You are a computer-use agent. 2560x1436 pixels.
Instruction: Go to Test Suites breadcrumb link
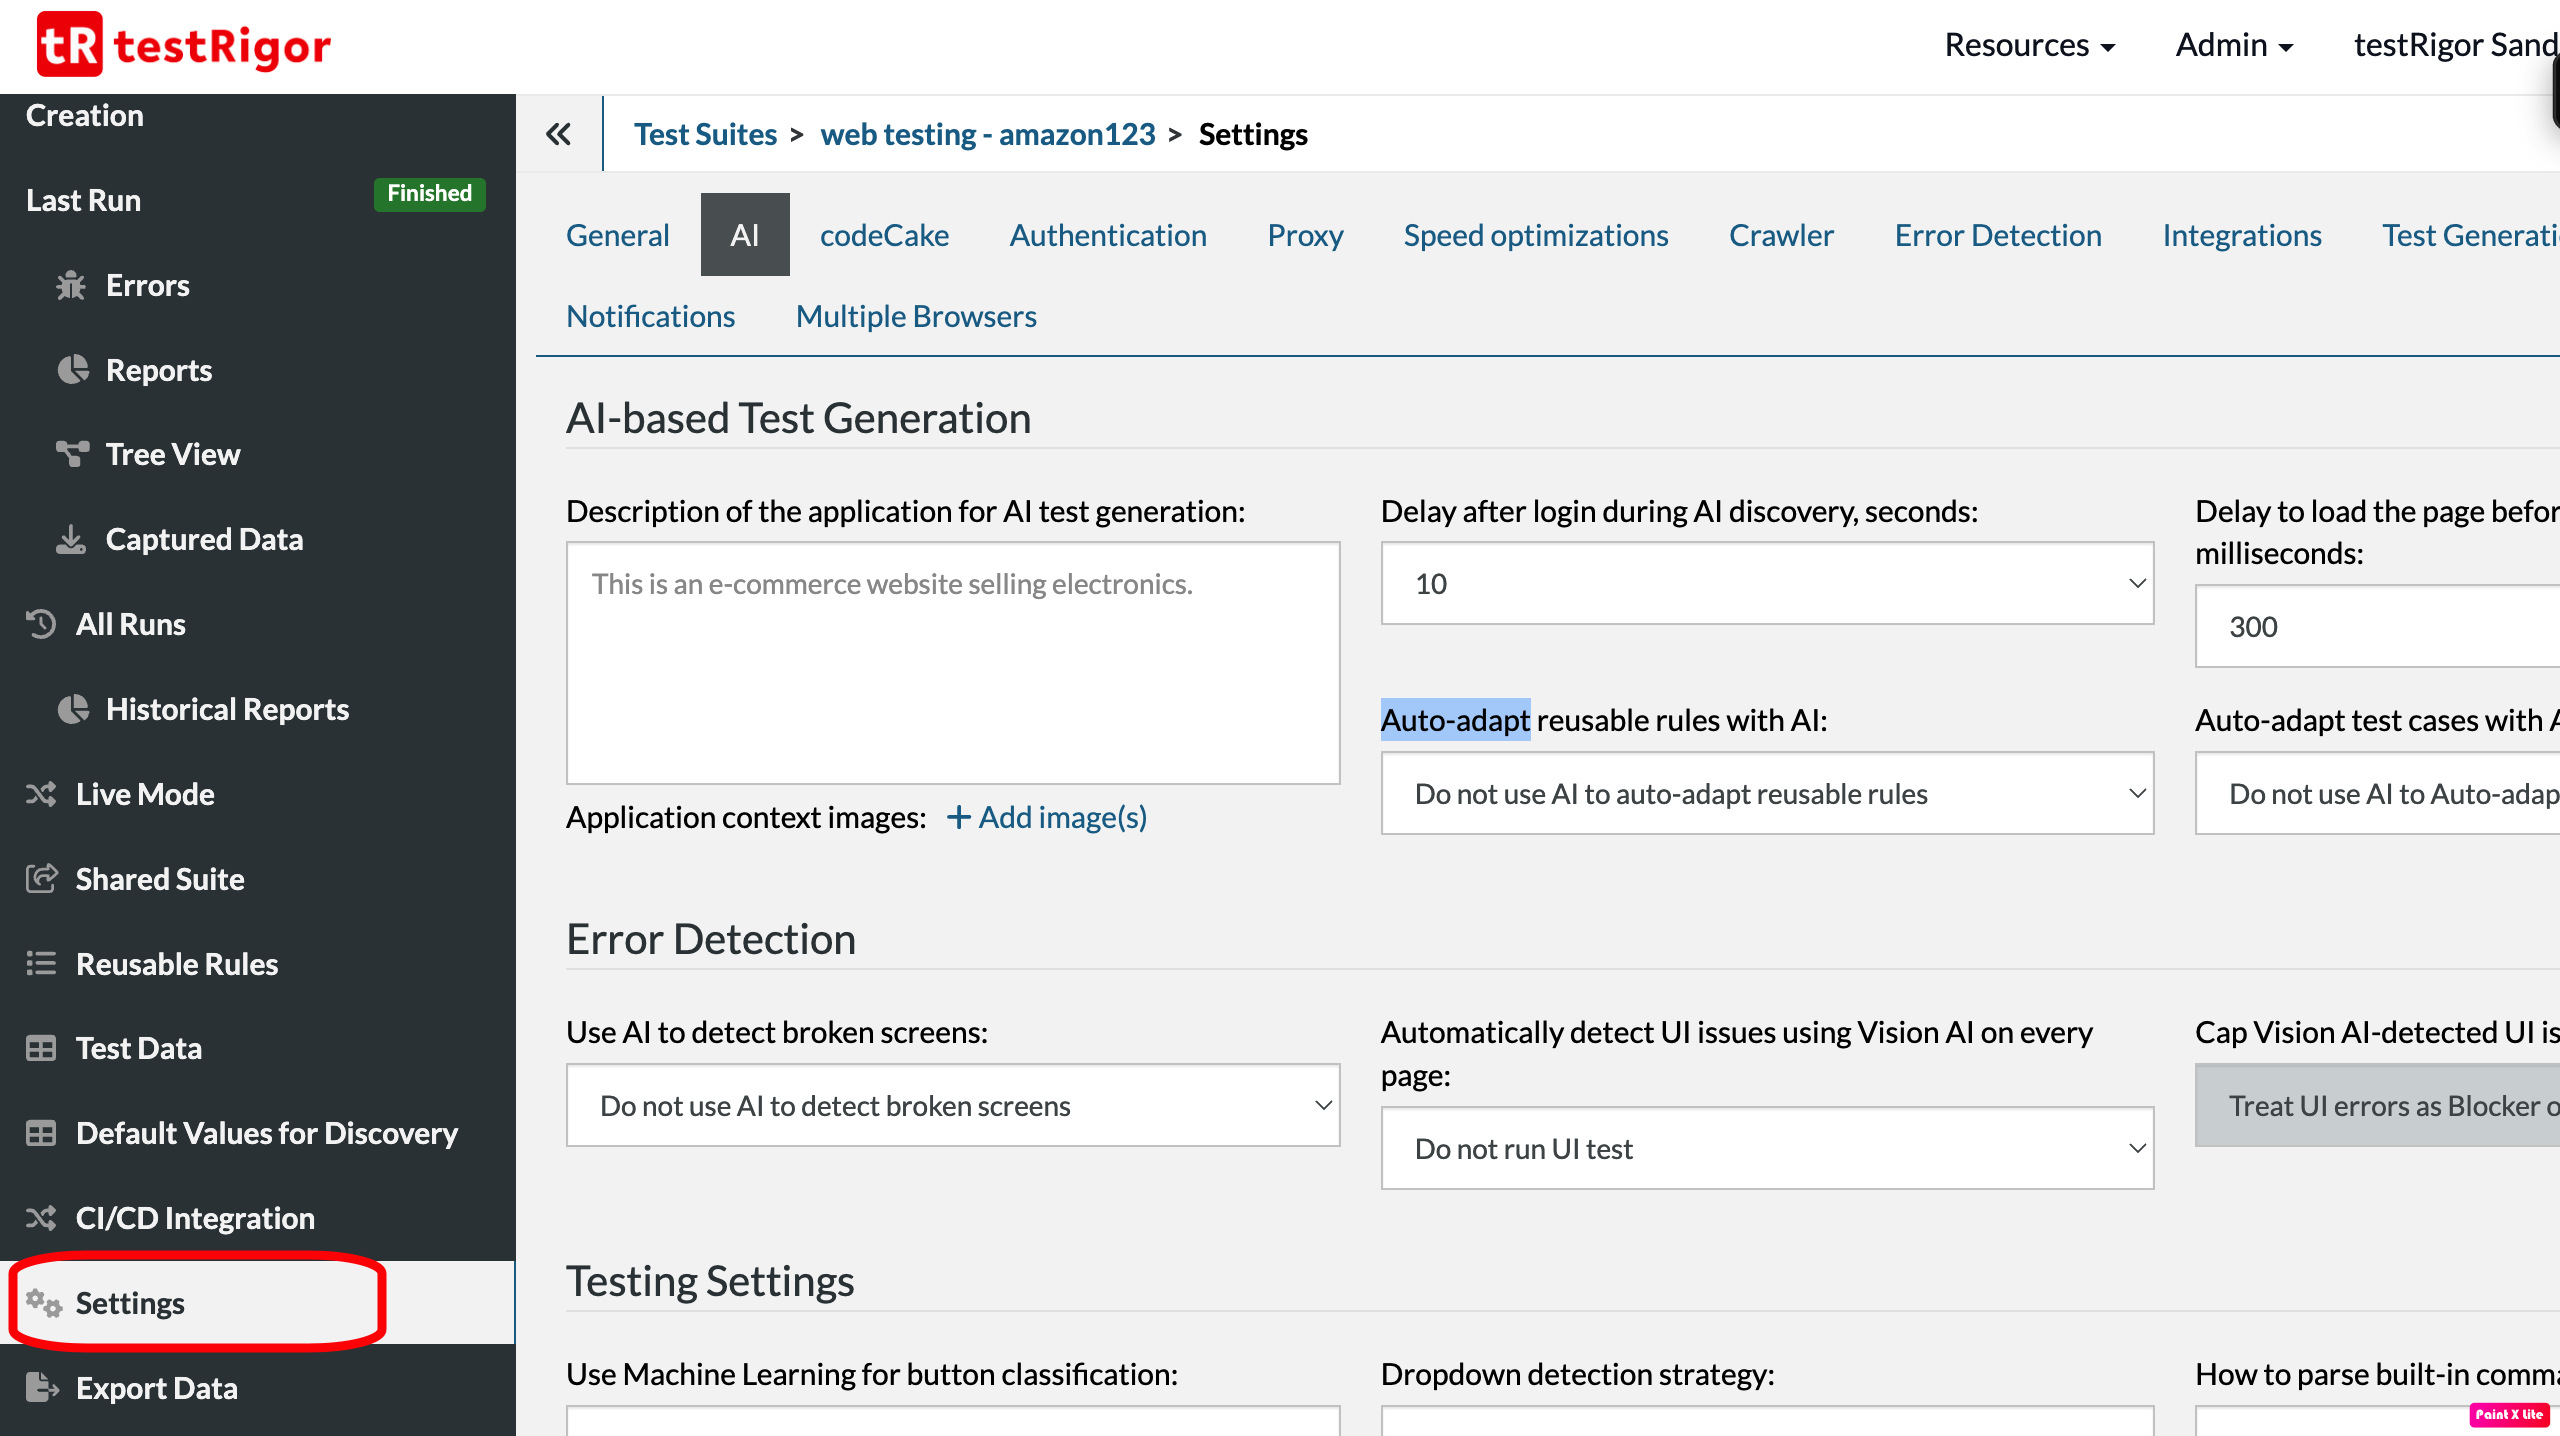(x=705, y=134)
